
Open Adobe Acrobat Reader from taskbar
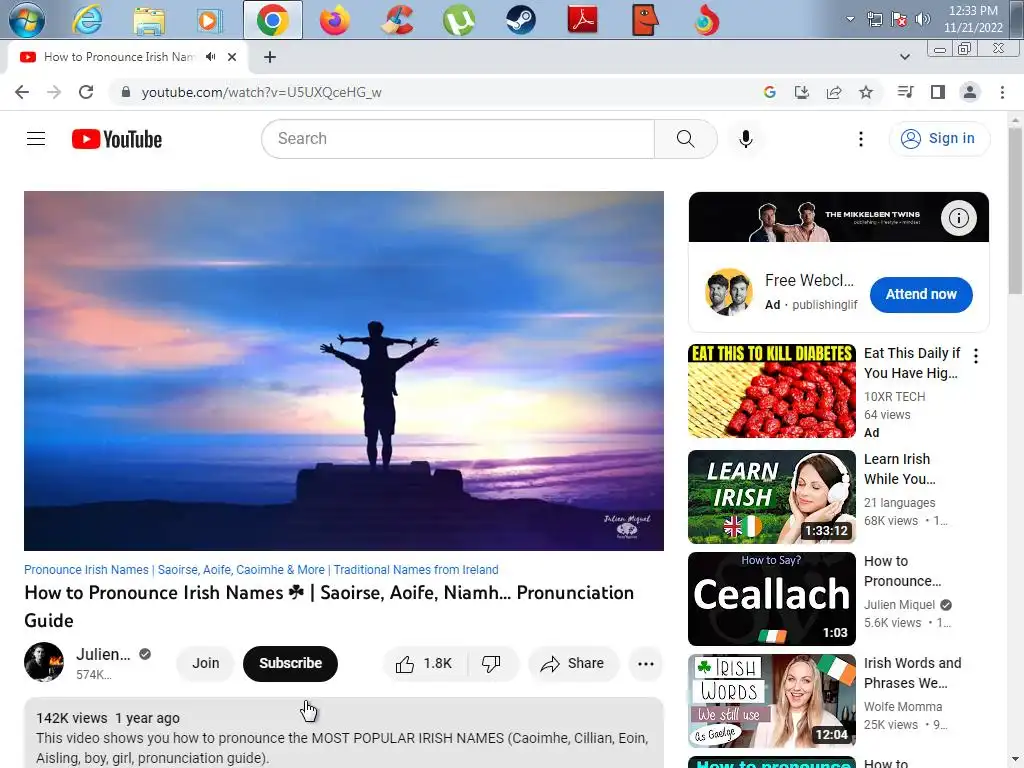coord(583,20)
